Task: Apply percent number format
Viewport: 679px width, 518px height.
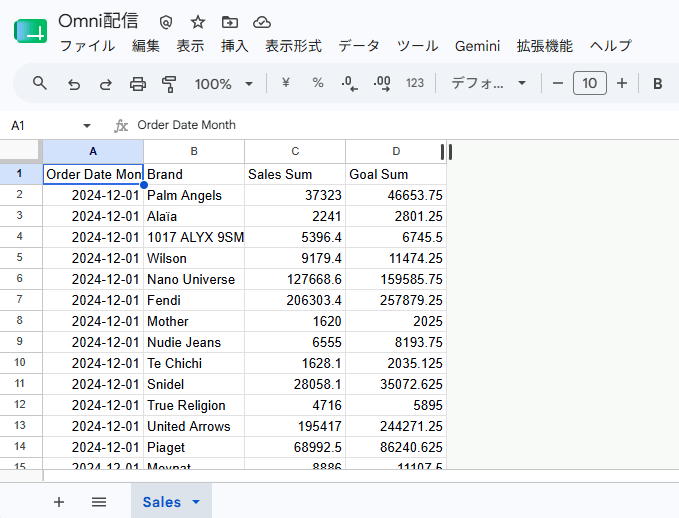Action: point(318,83)
